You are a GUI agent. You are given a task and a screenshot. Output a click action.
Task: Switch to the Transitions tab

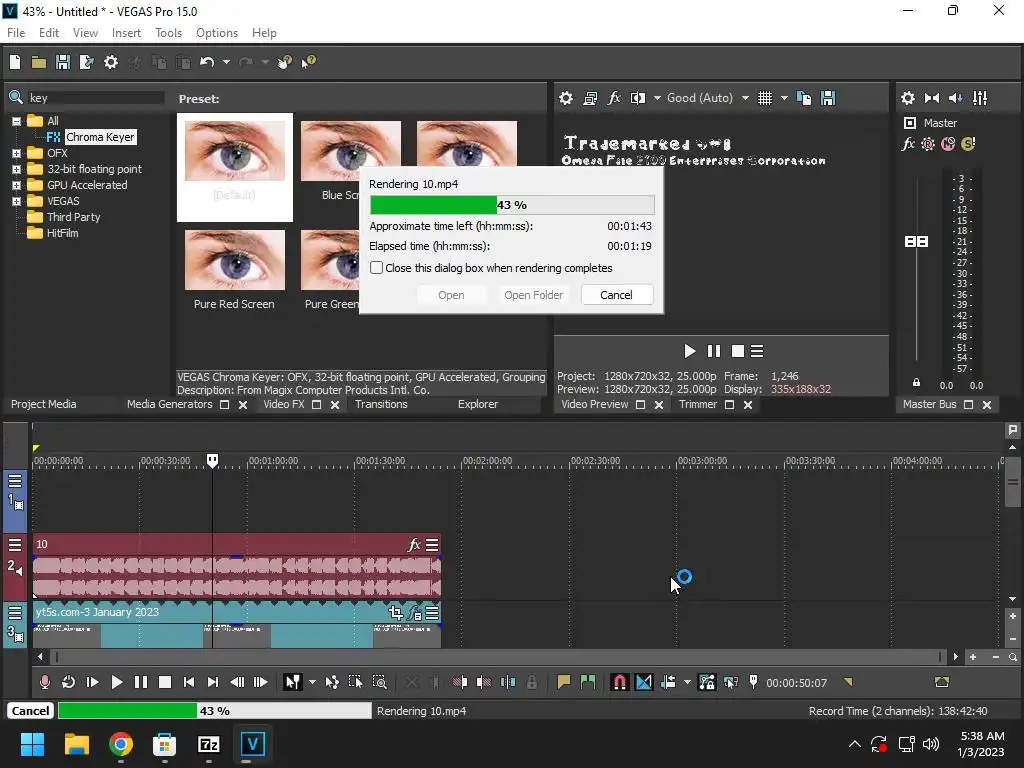pyautogui.click(x=381, y=404)
